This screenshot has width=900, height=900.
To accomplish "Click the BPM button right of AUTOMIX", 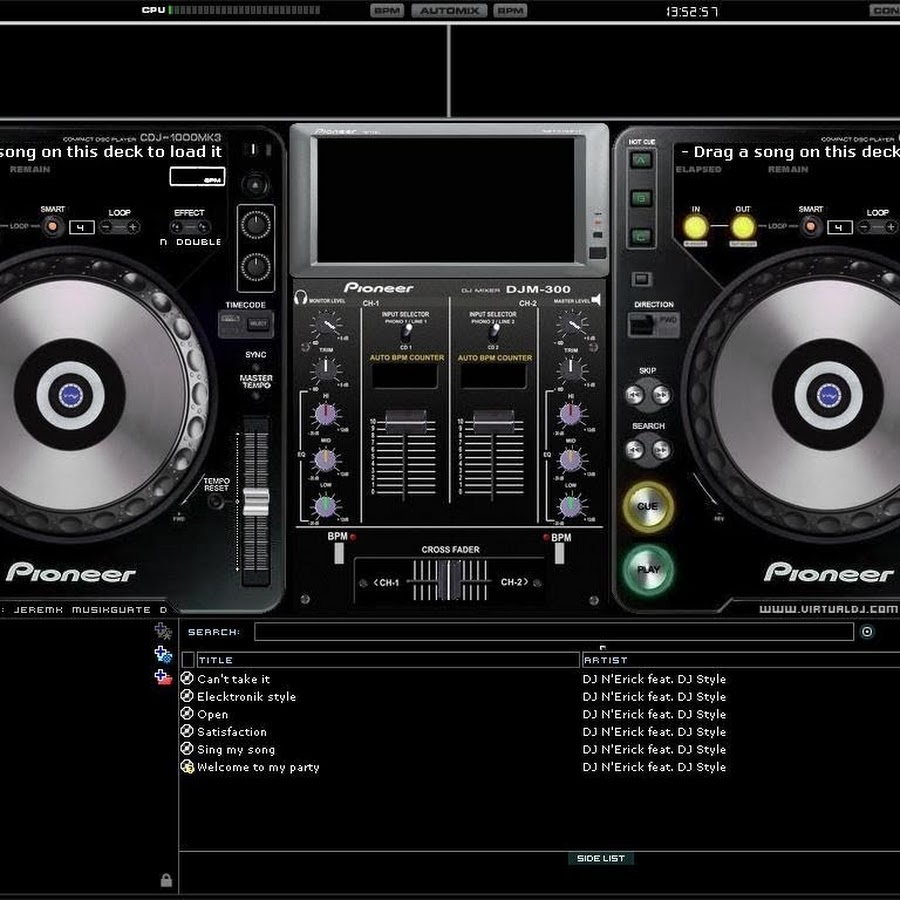I will (x=510, y=11).
